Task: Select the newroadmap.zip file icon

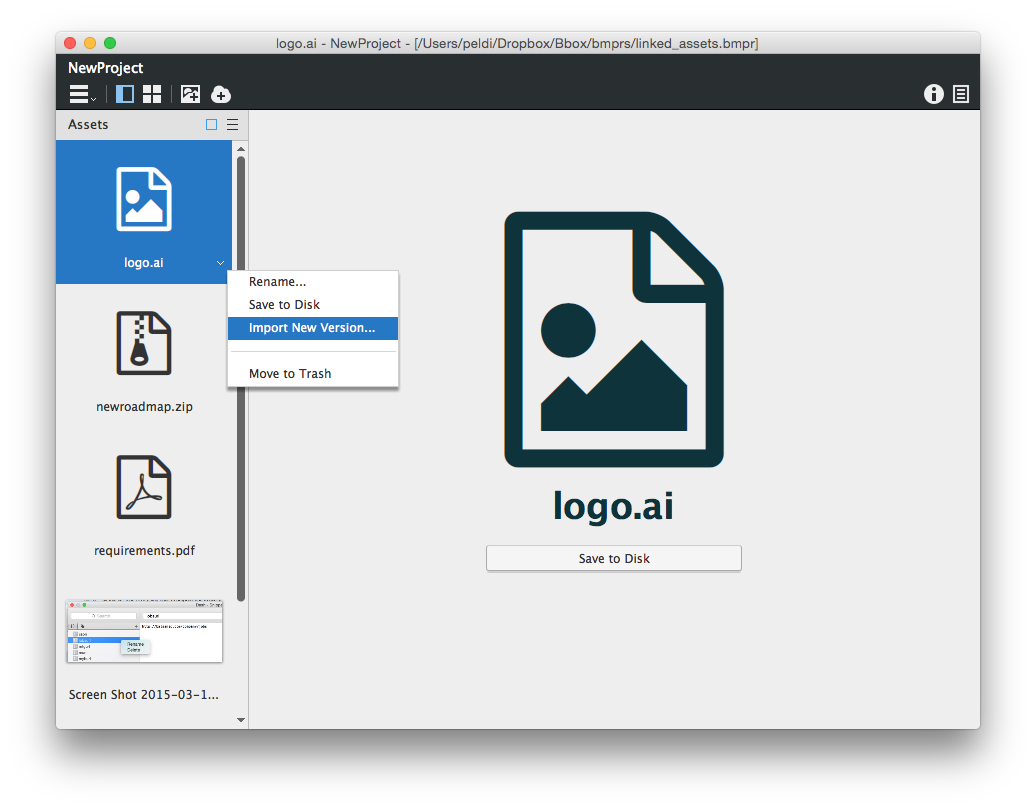Action: click(144, 345)
